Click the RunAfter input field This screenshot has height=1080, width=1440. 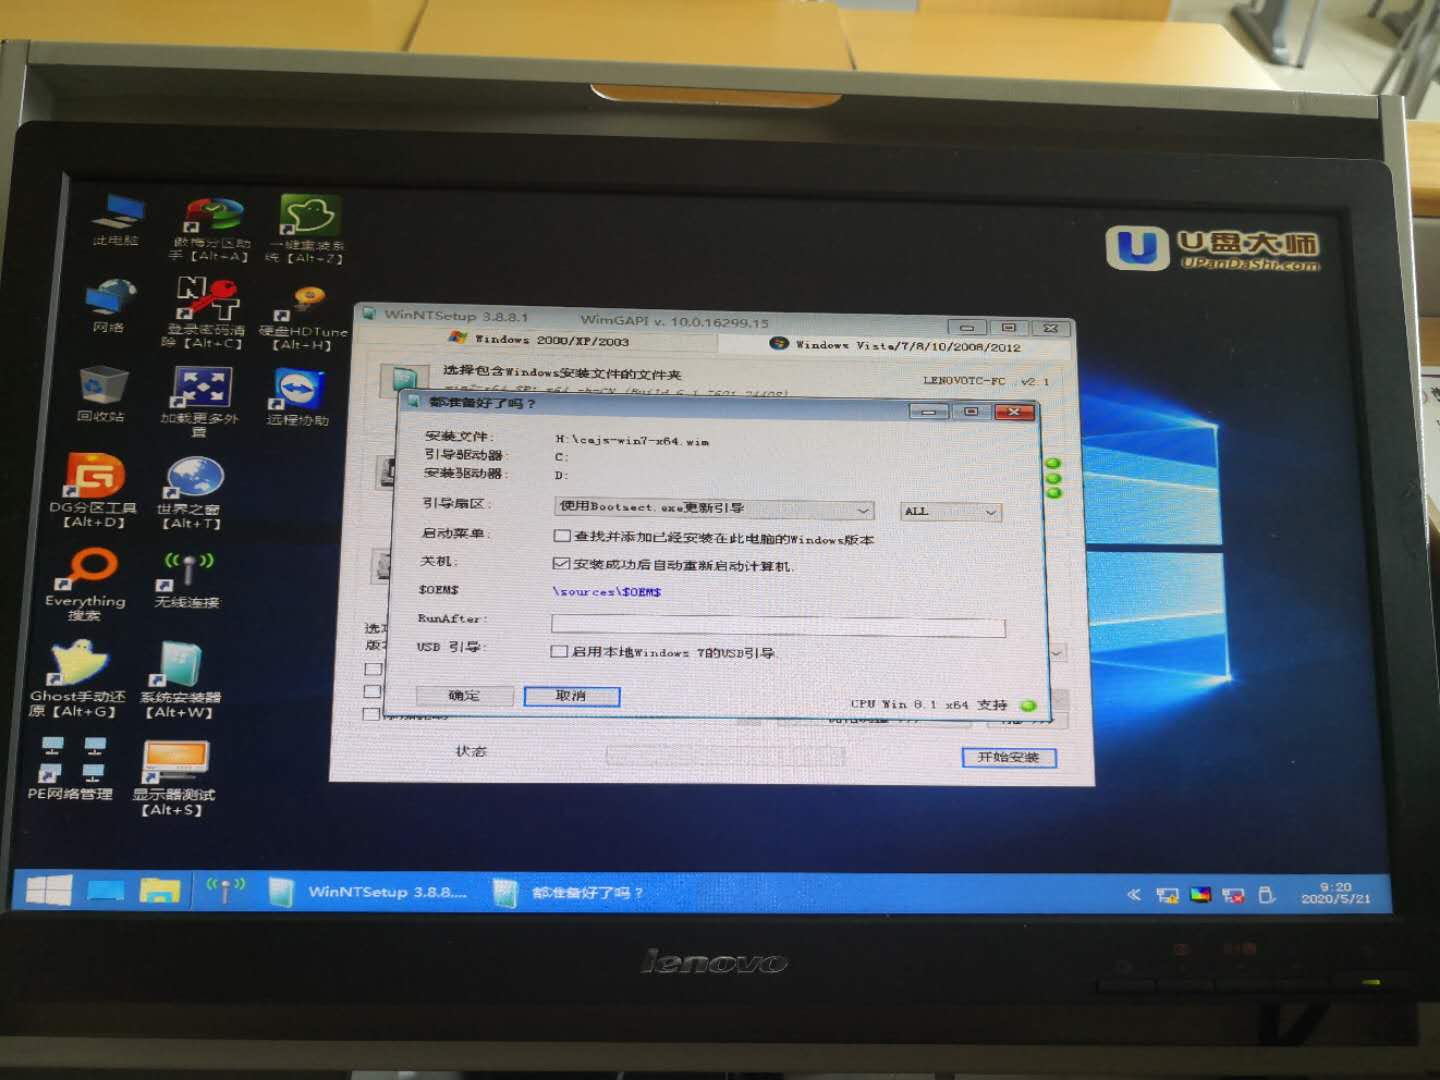coord(778,626)
